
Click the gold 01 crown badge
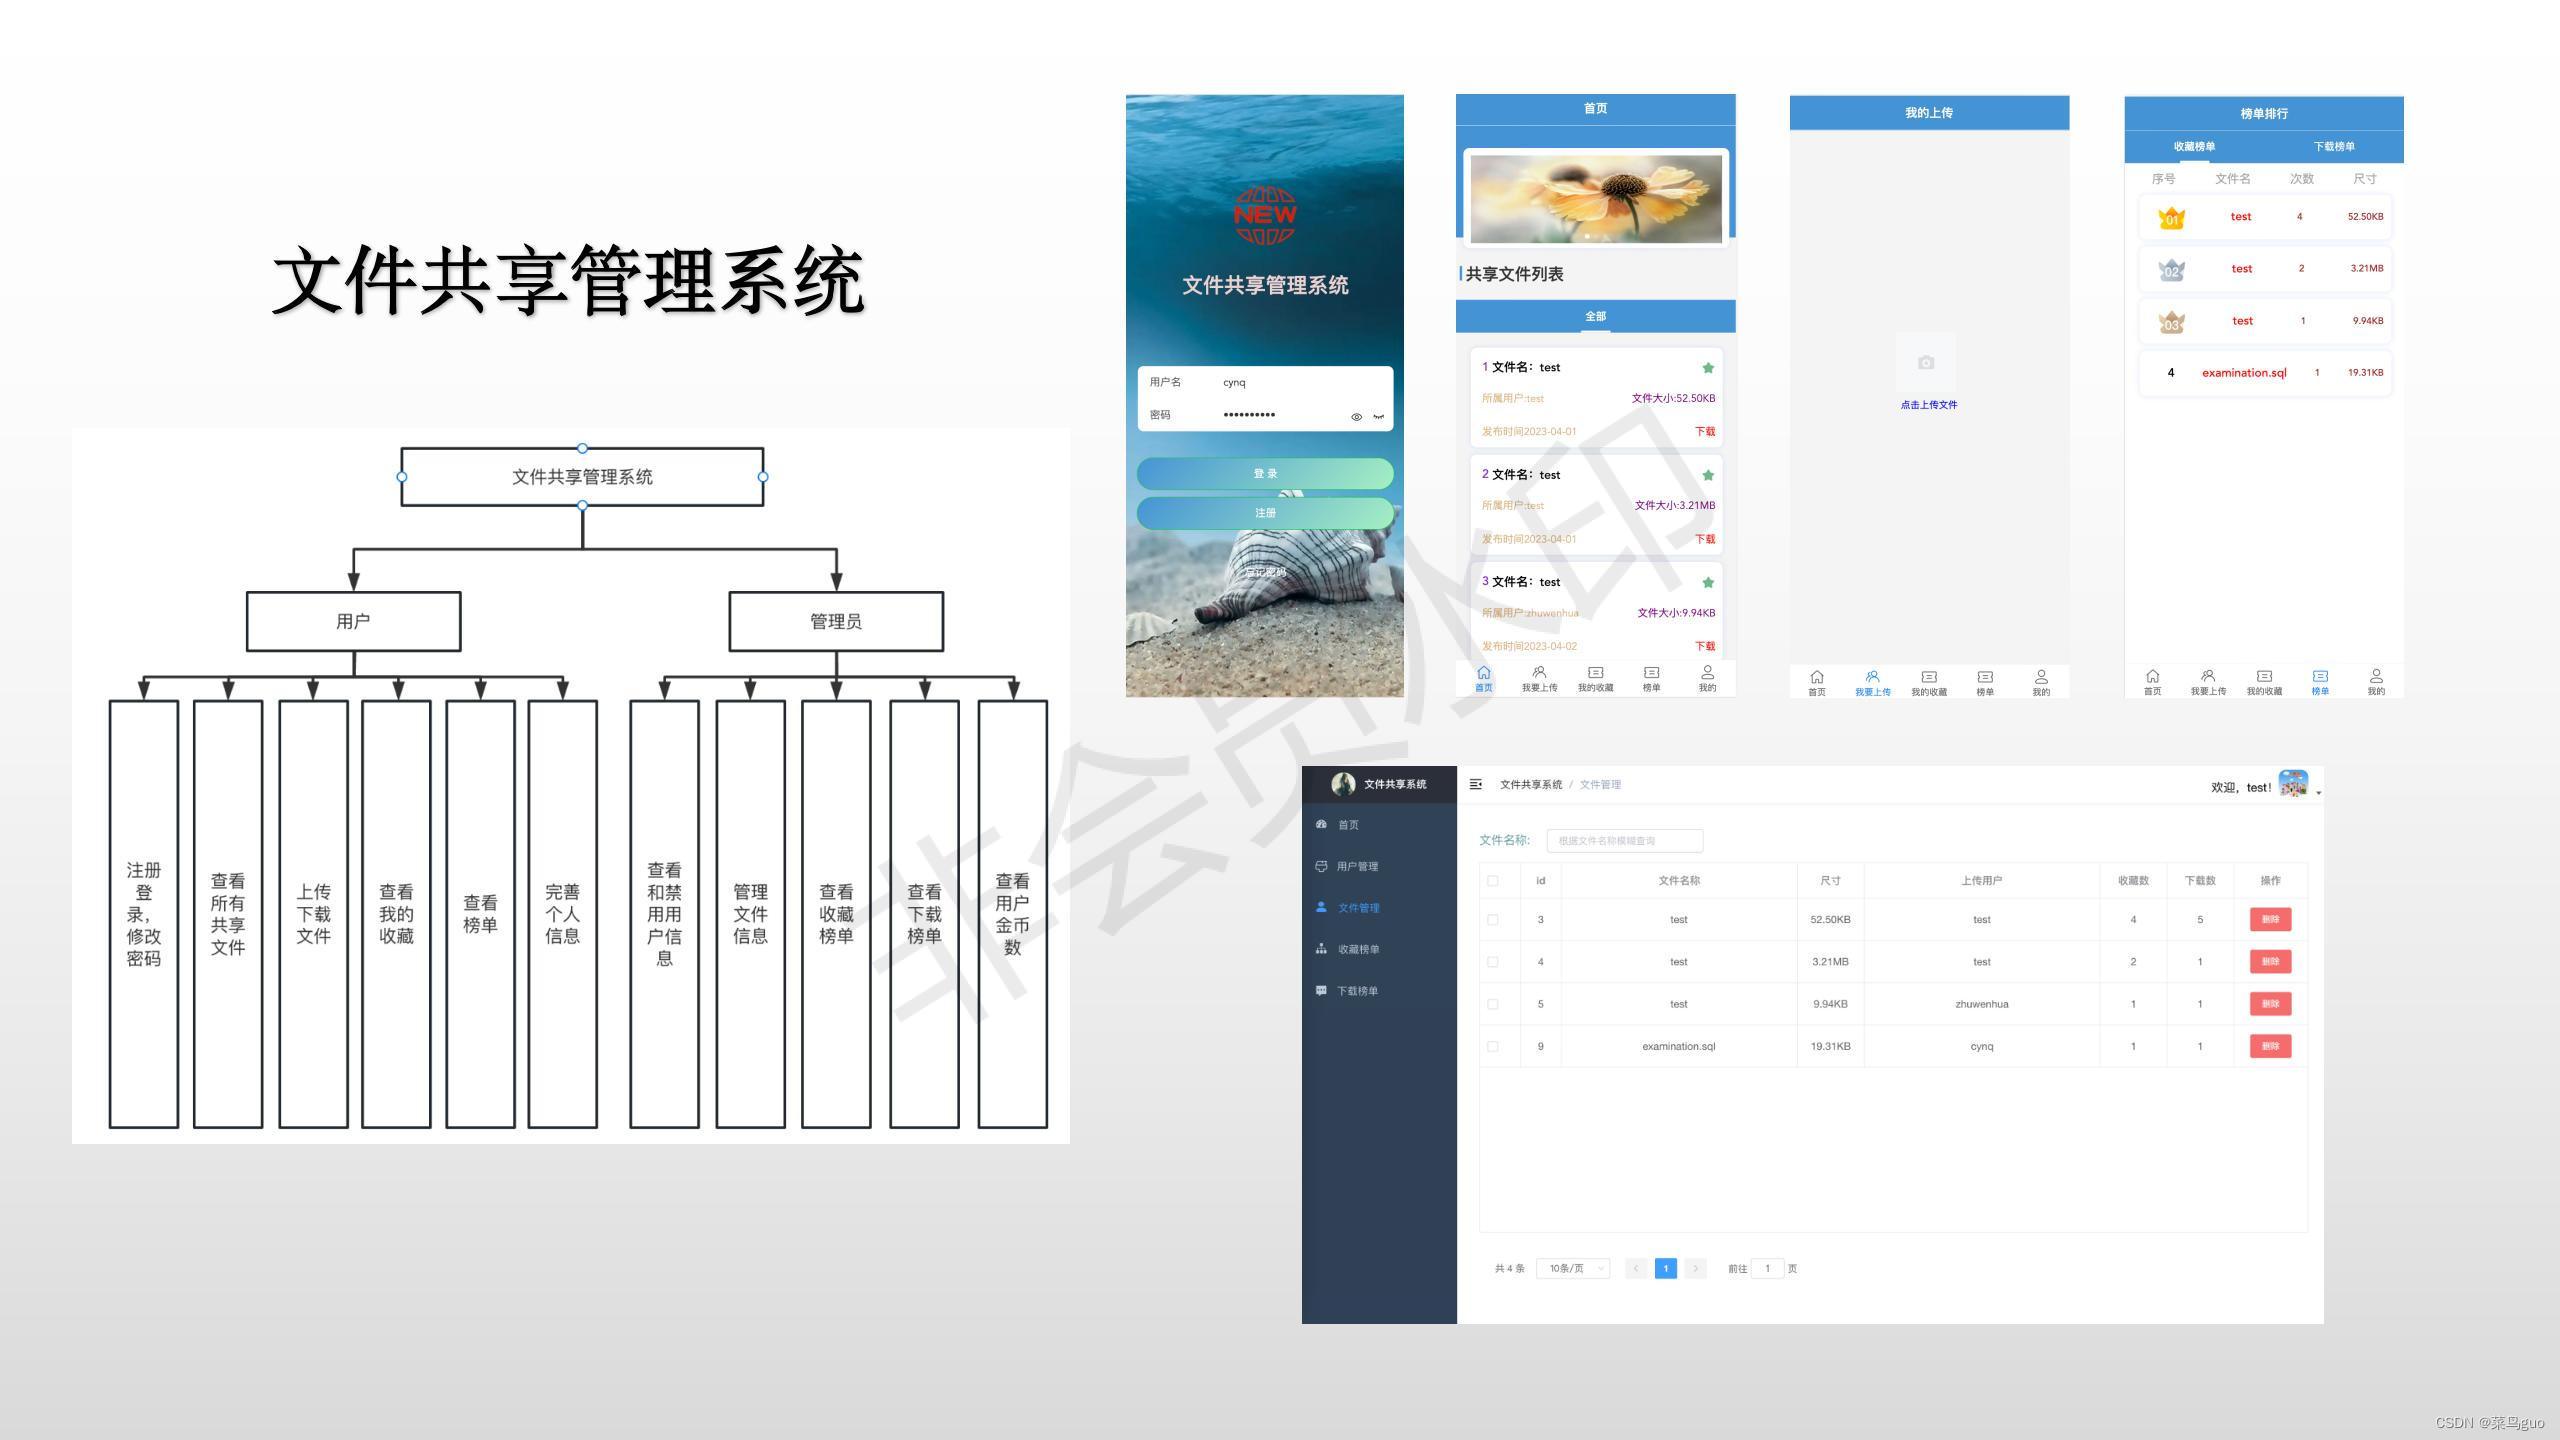pos(2171,218)
